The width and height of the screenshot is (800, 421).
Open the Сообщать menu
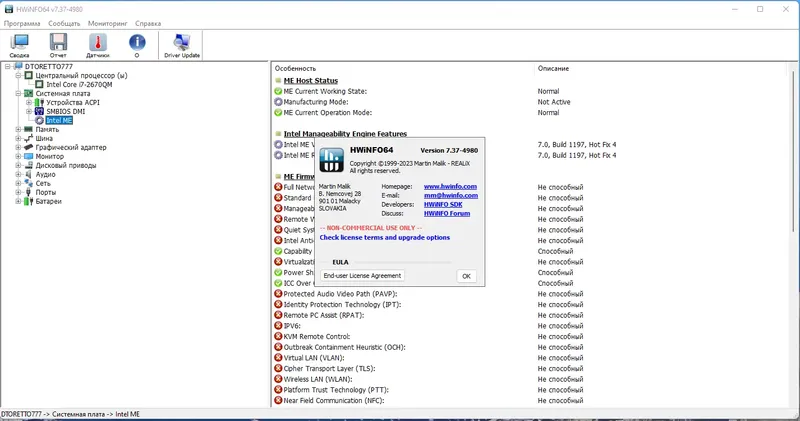click(x=64, y=23)
